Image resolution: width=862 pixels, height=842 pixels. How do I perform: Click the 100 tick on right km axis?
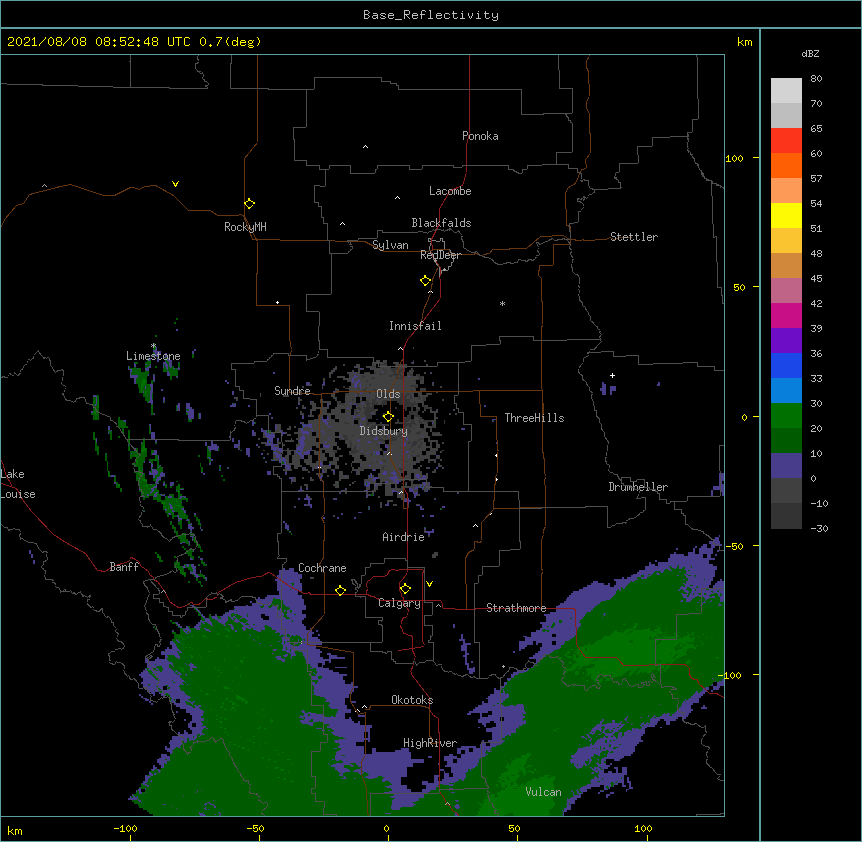[x=734, y=158]
